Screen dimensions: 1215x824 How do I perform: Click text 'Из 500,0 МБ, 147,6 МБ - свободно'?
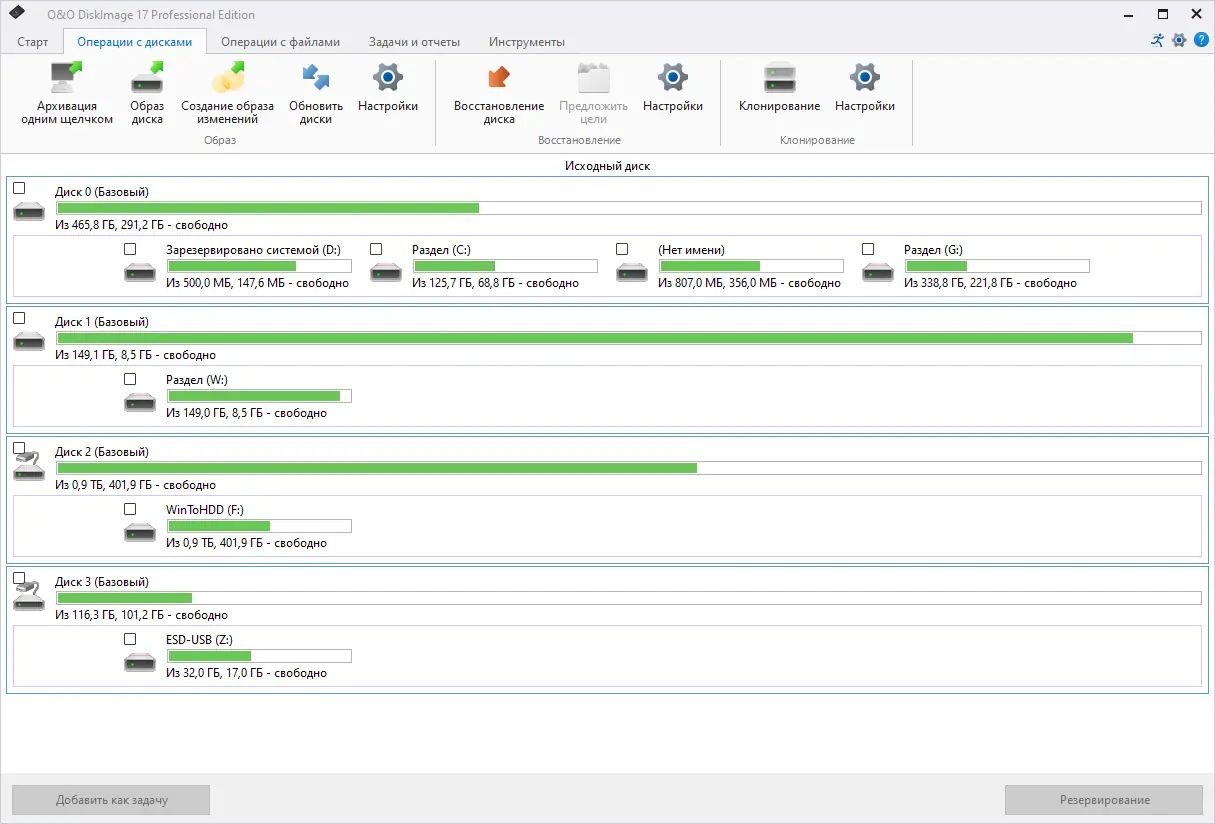(x=257, y=283)
